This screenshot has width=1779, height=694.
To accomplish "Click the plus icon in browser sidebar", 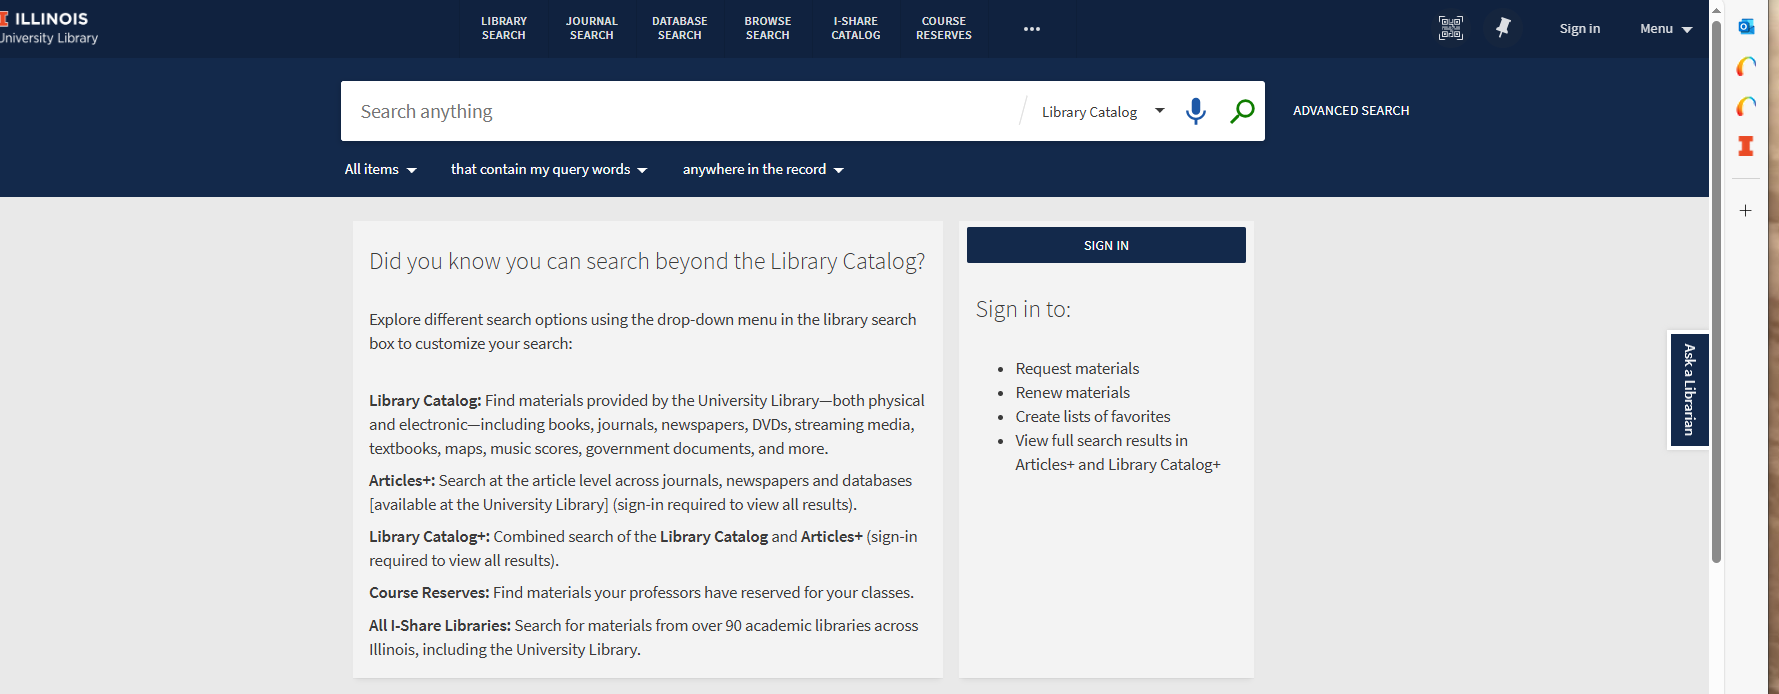I will click(1746, 211).
